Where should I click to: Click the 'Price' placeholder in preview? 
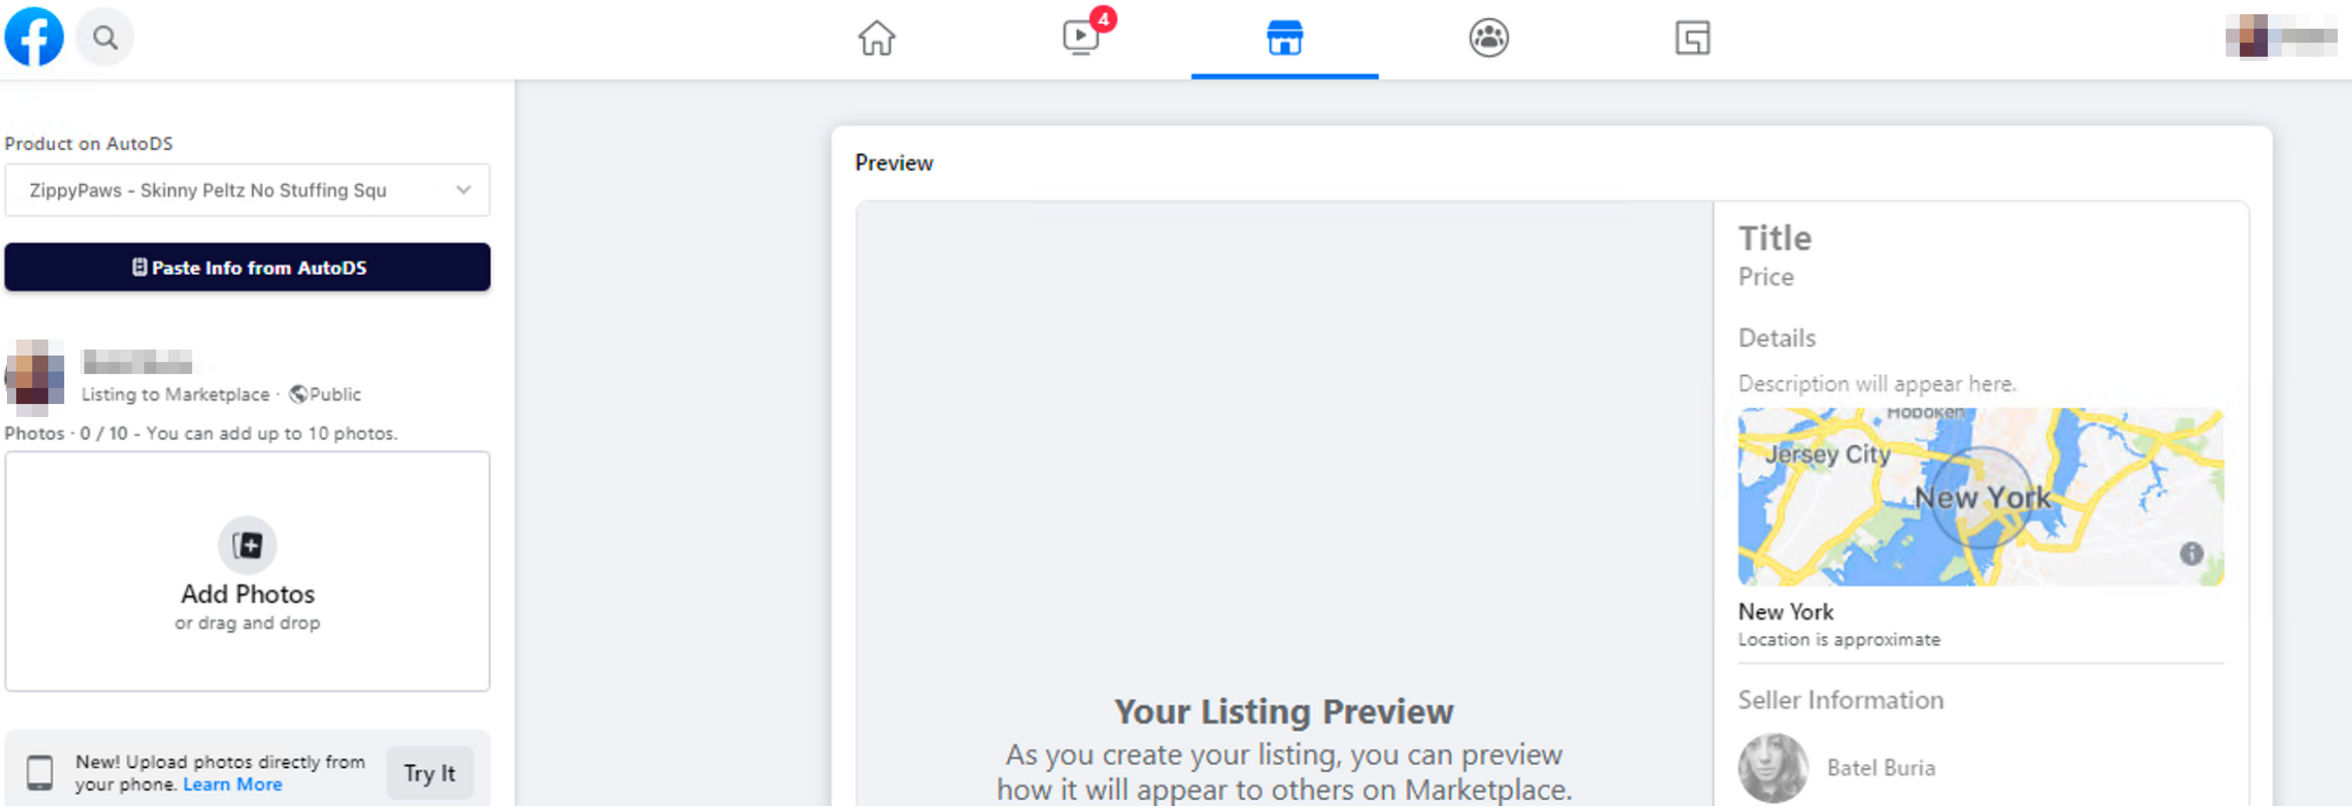(1766, 277)
